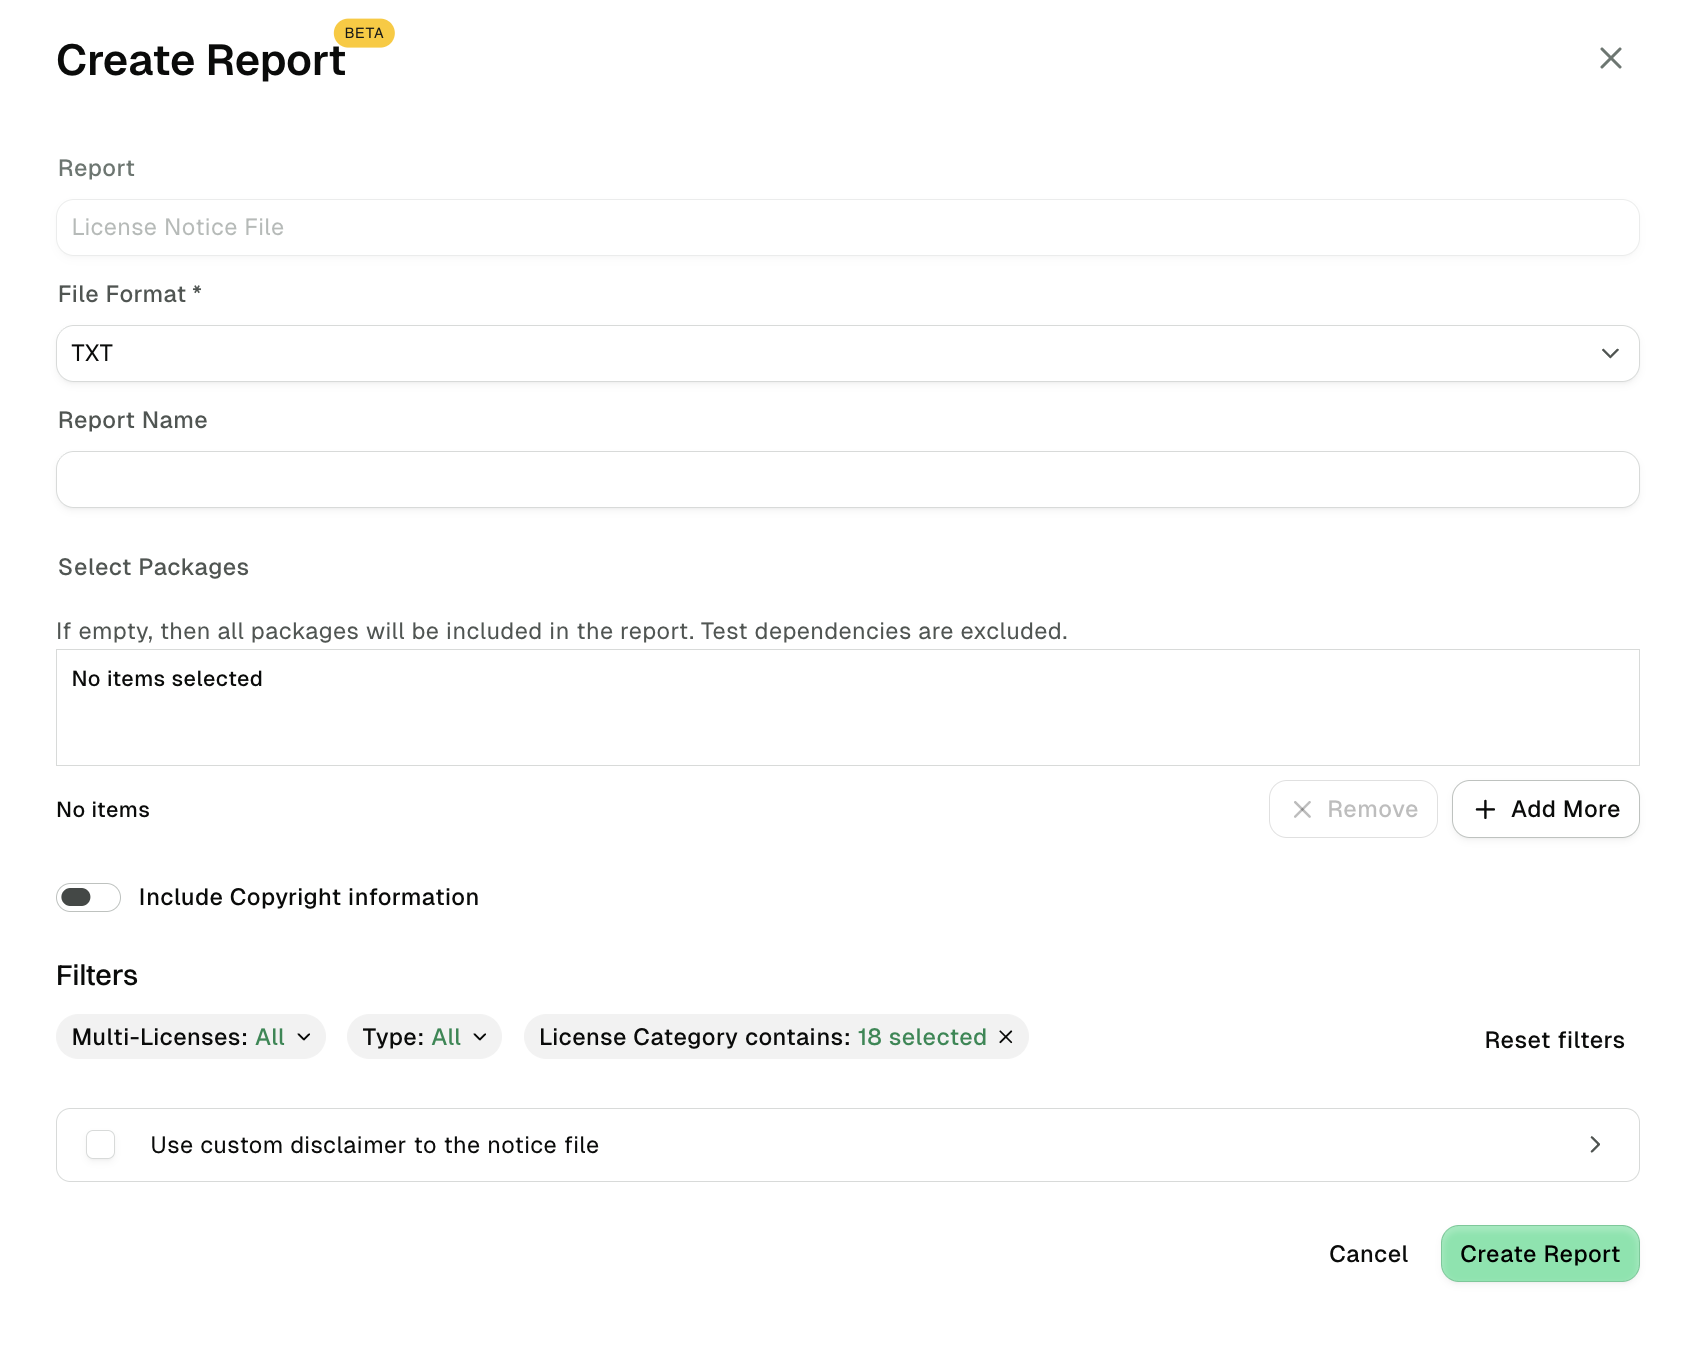Click the Remove packages button

[x=1353, y=809]
